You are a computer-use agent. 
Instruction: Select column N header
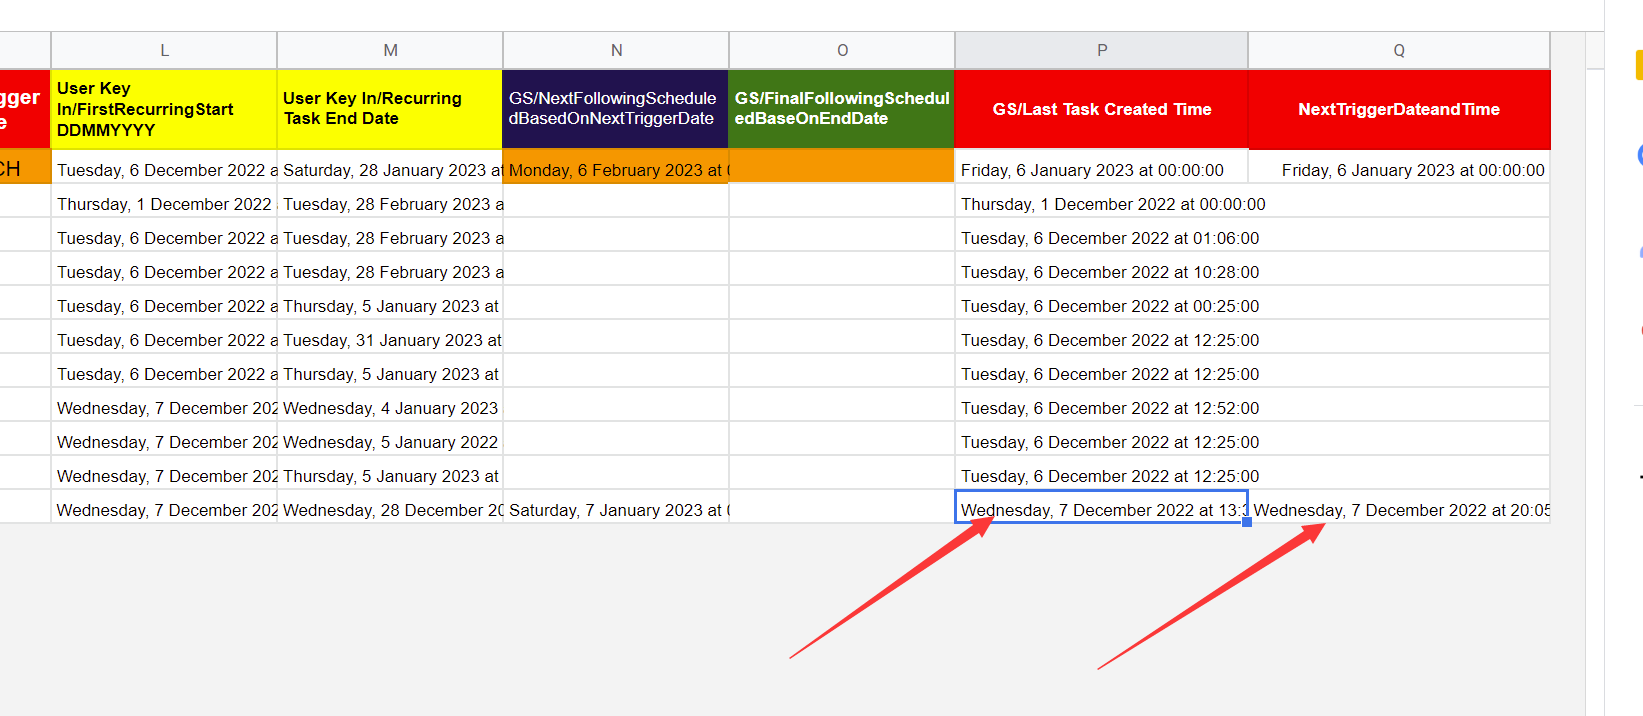pos(616,50)
